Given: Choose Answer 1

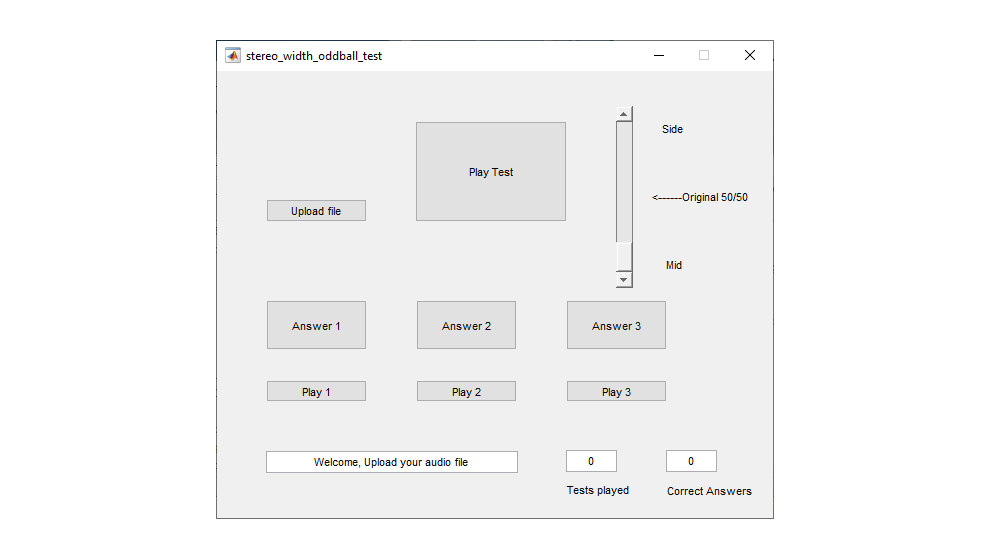Looking at the screenshot, I should (x=316, y=325).
